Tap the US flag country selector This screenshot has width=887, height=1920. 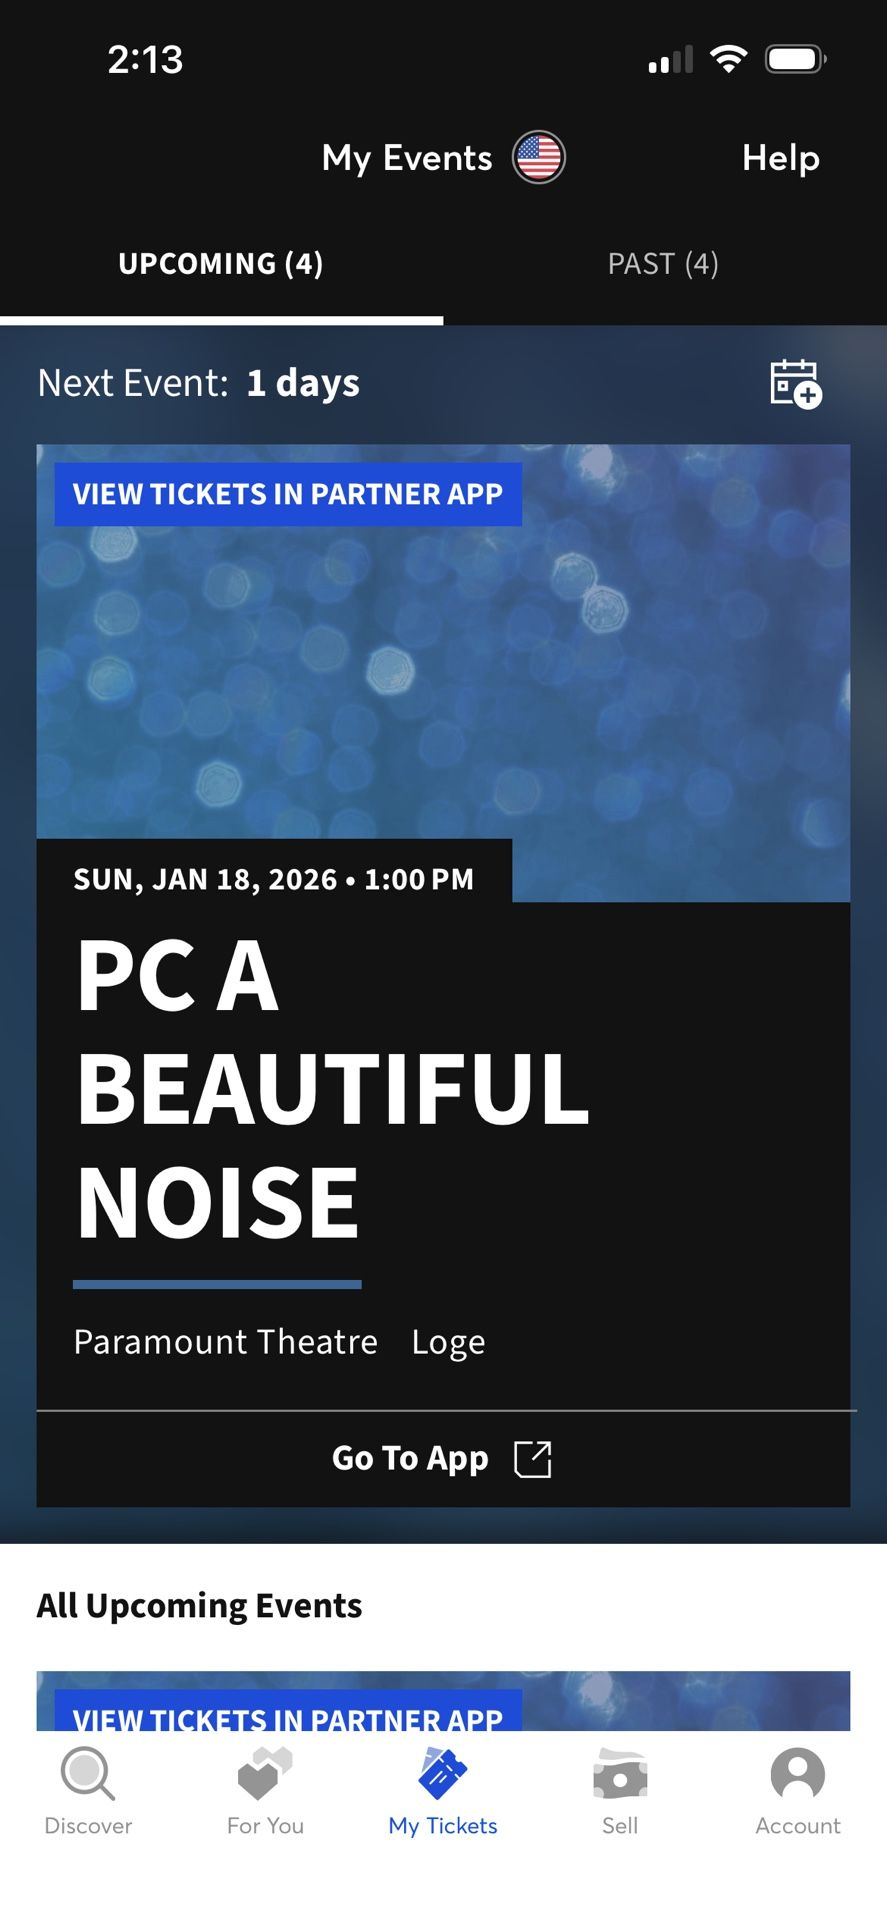pos(539,158)
